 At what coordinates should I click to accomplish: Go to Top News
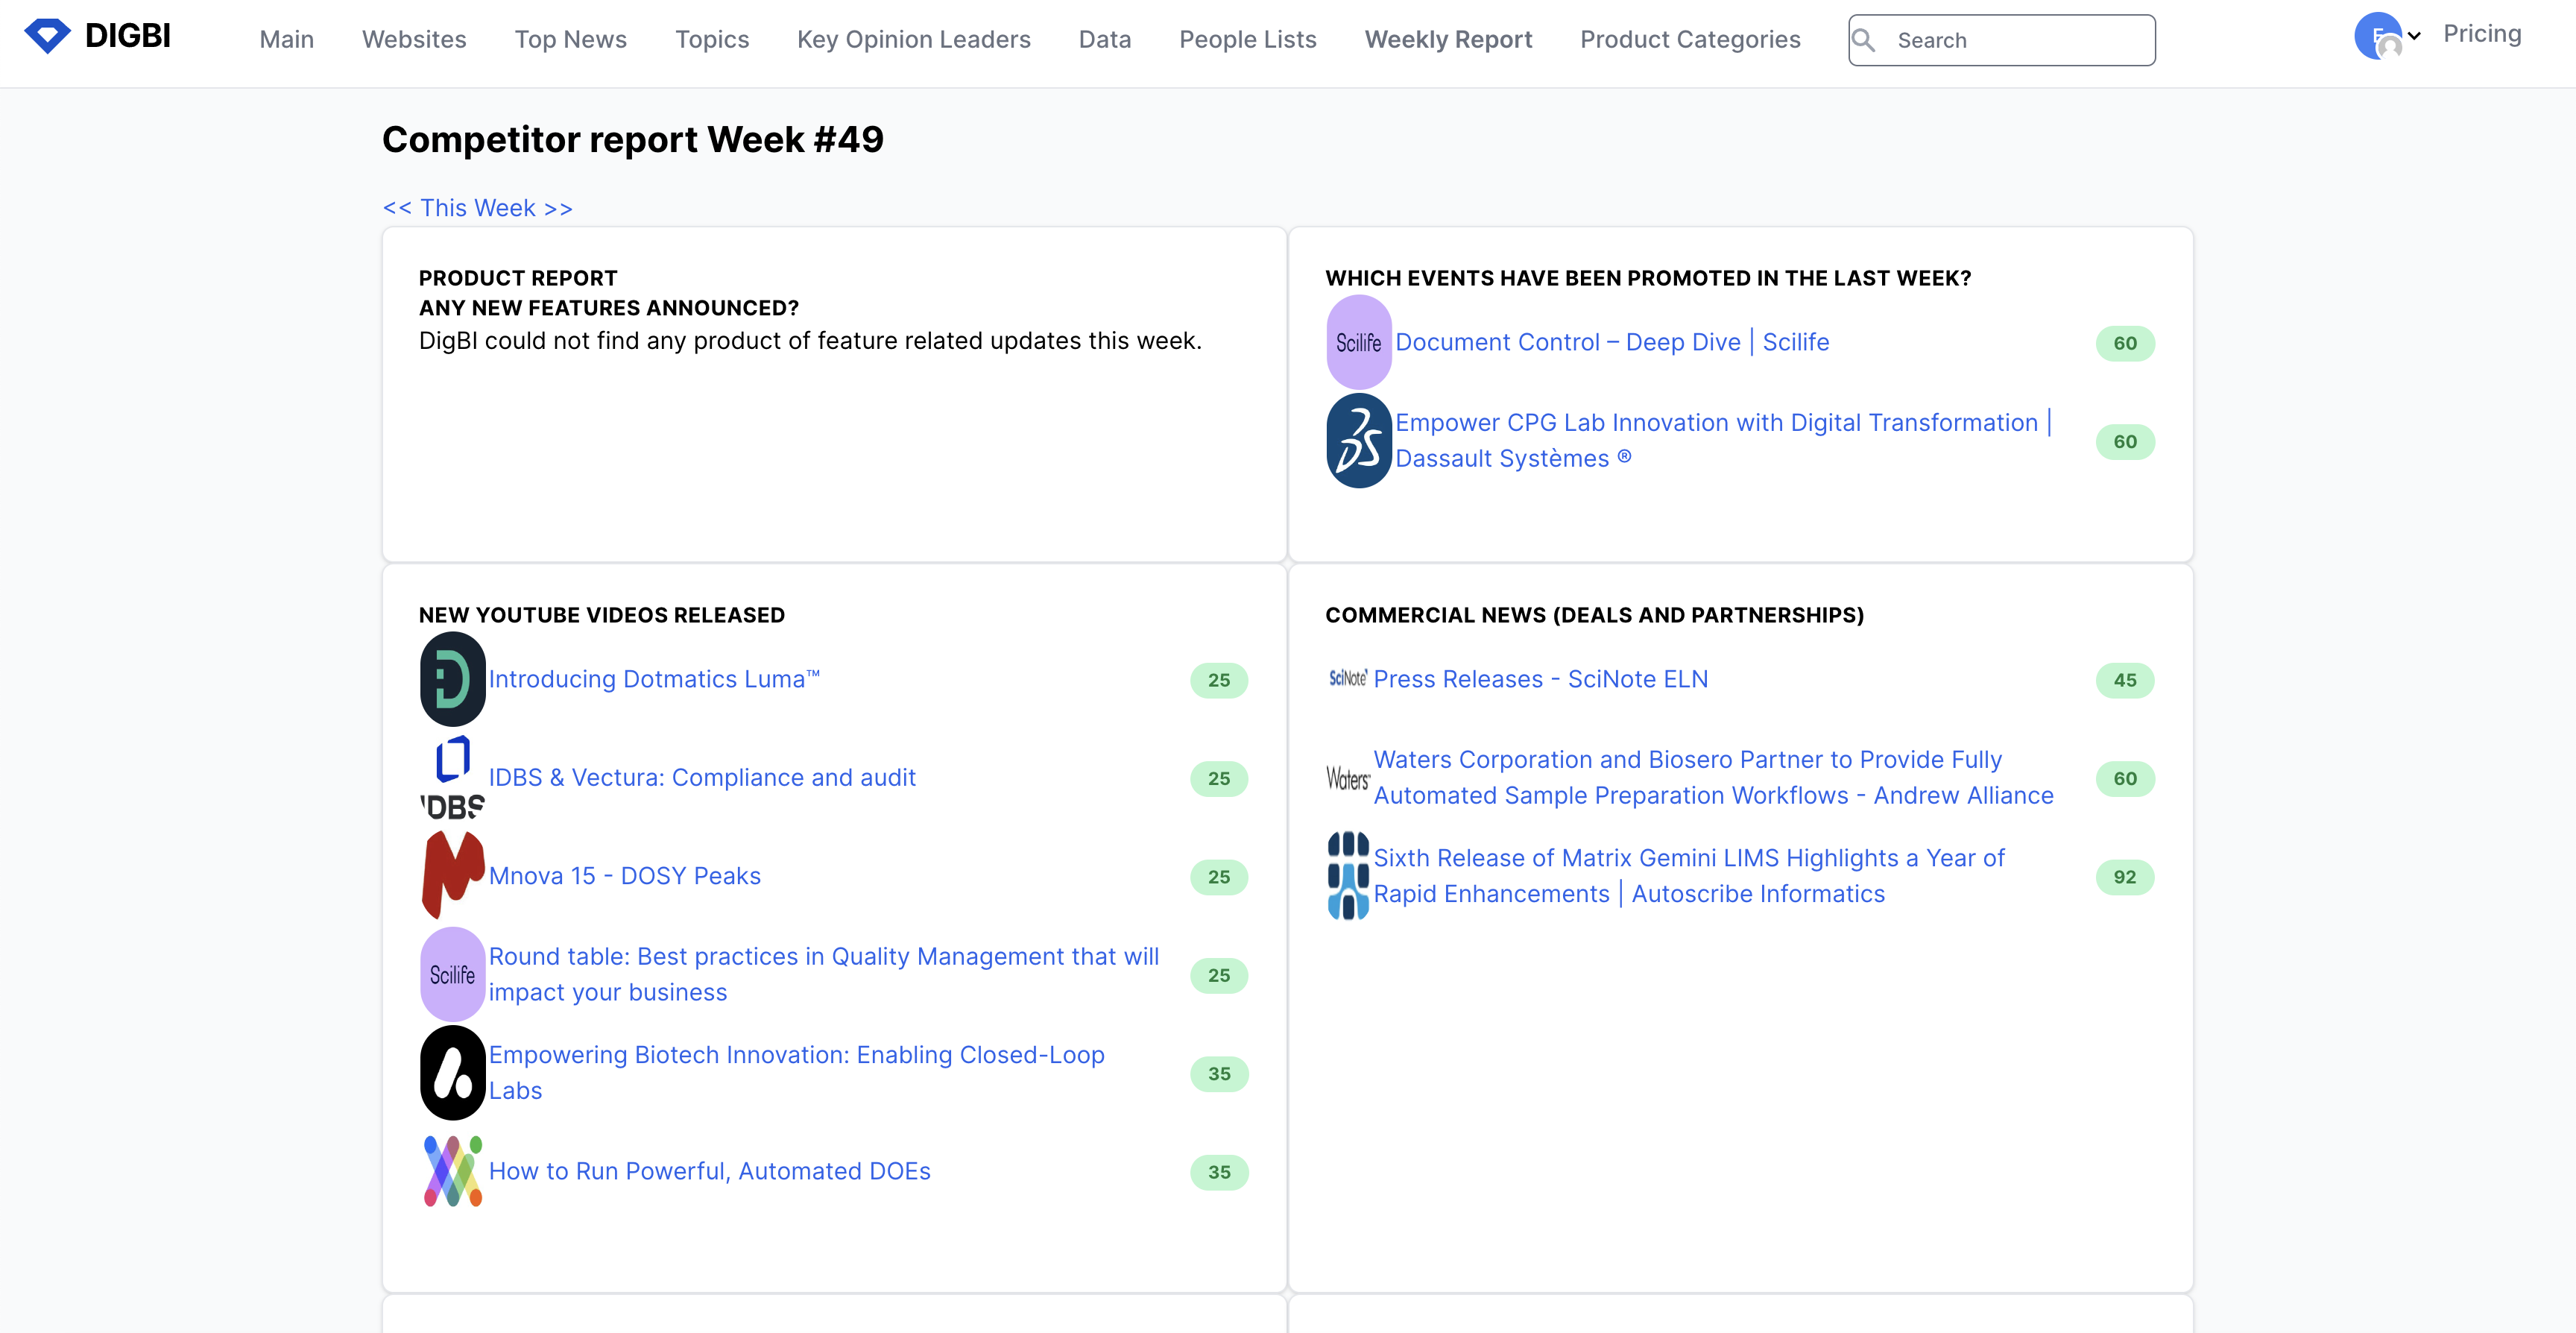click(570, 39)
